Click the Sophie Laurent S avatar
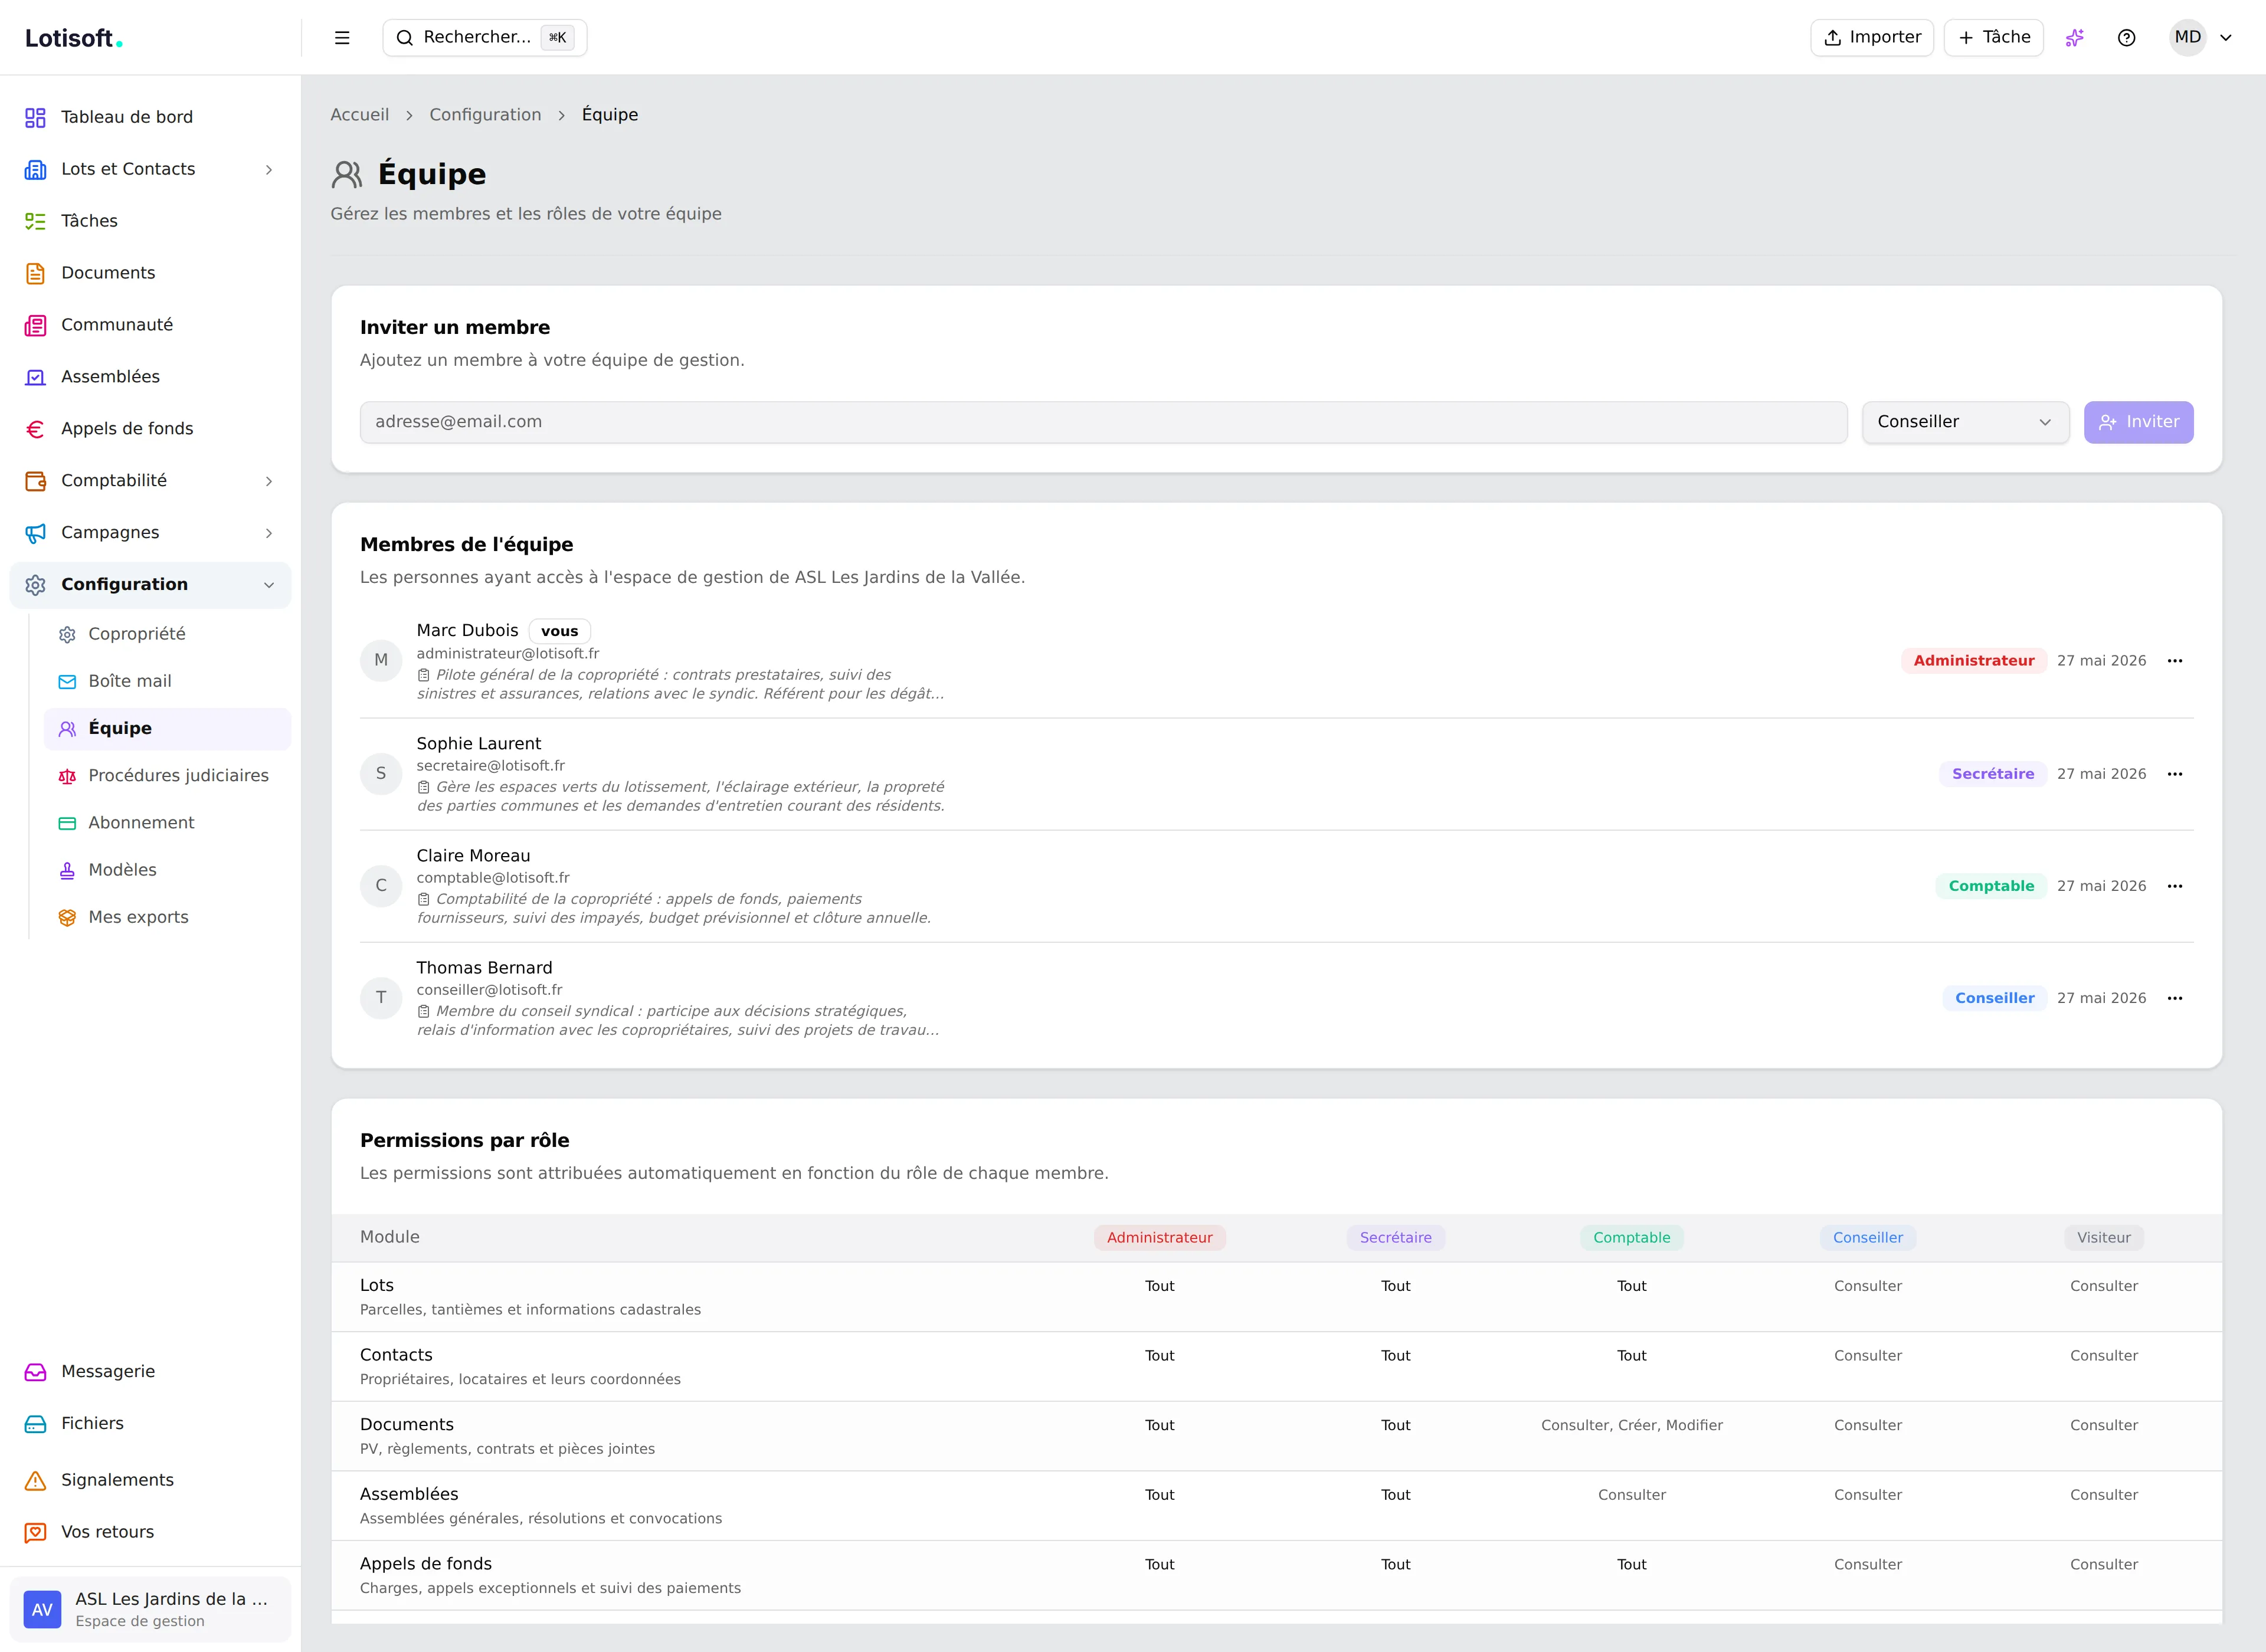The image size is (2266, 1652). [381, 774]
